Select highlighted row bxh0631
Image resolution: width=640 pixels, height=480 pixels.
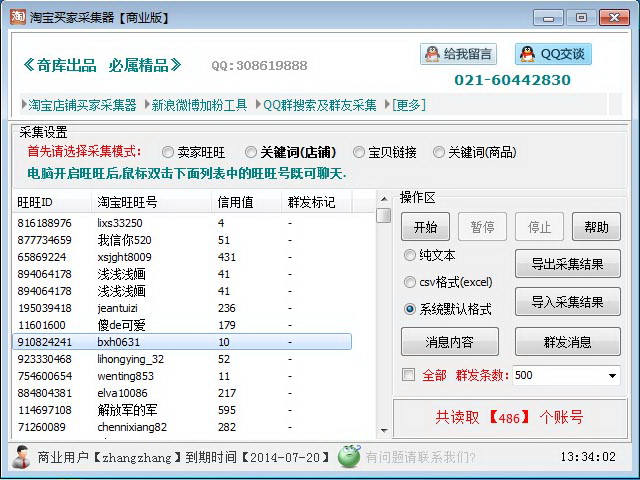tap(182, 342)
